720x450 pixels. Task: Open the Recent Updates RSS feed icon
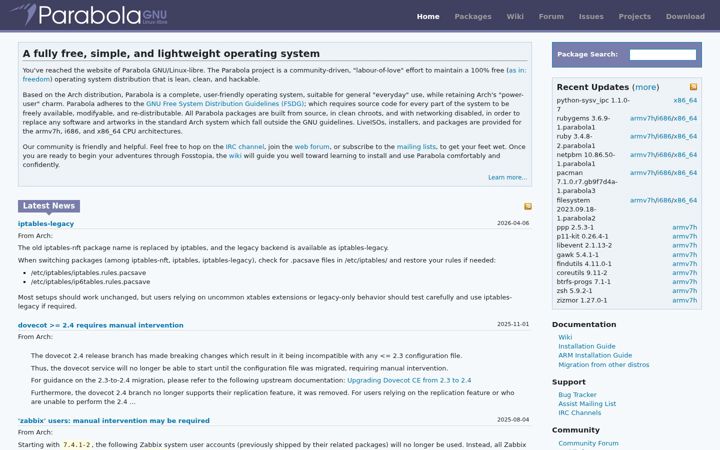(693, 87)
